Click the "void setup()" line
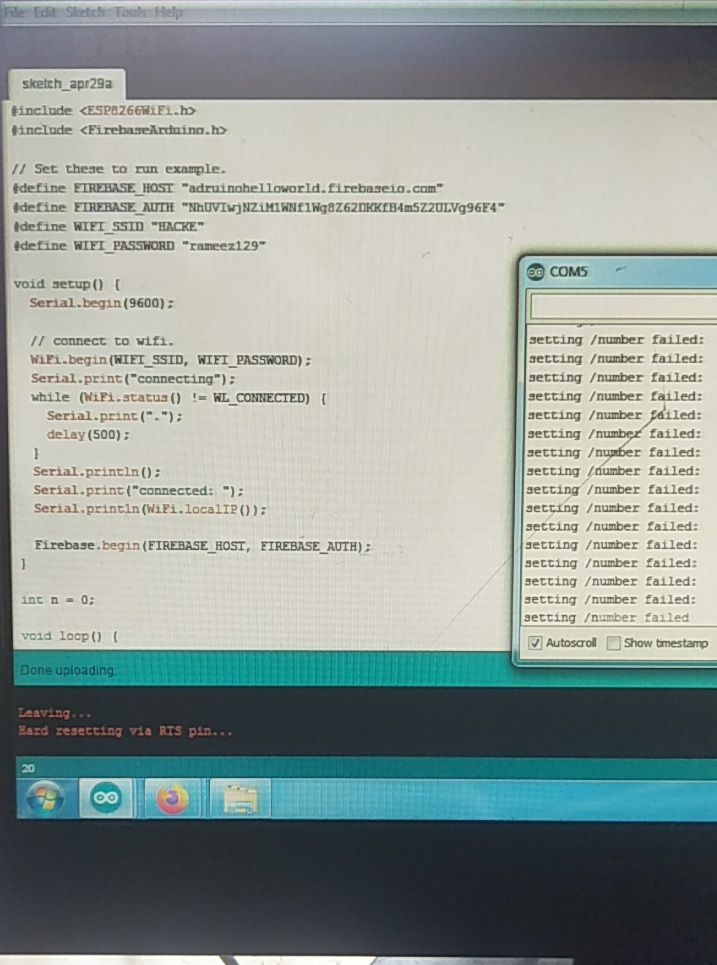717x965 pixels. click(x=66, y=284)
